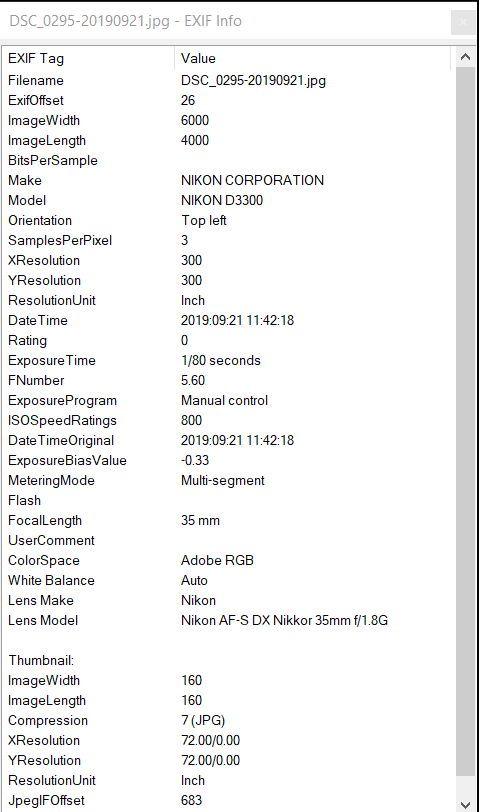479x812 pixels.
Task: Select the Orientation tag
Action: coord(40,220)
